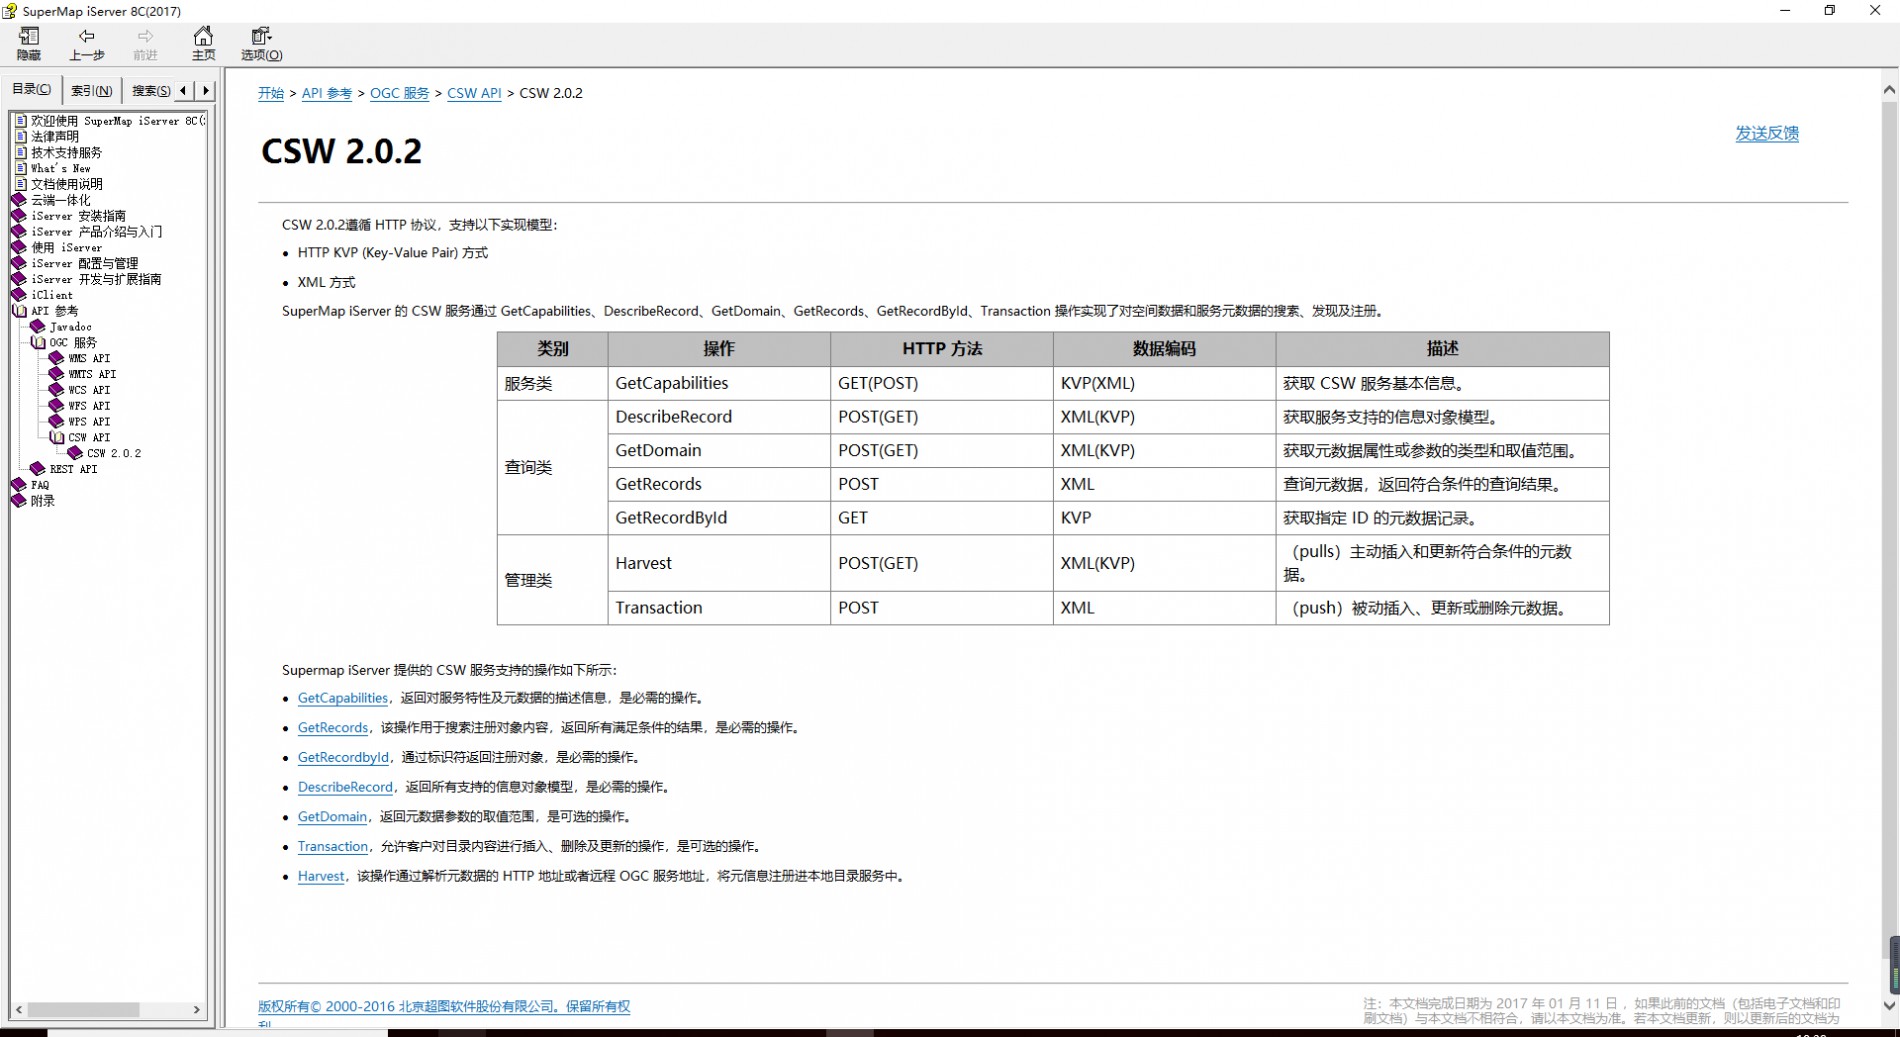Expand the 使用 iServer book node
The width and height of the screenshot is (1900, 1037).
19,247
